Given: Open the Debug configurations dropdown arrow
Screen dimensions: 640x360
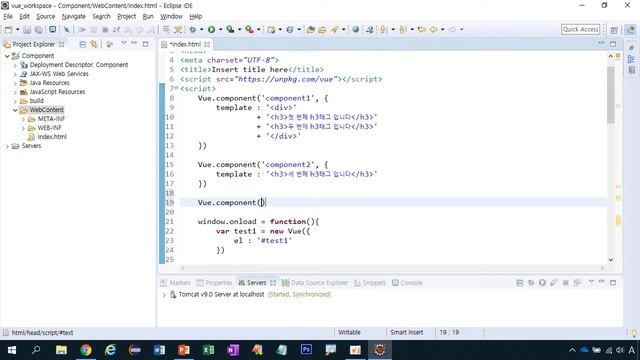Looking at the screenshot, I should (x=202, y=29).
